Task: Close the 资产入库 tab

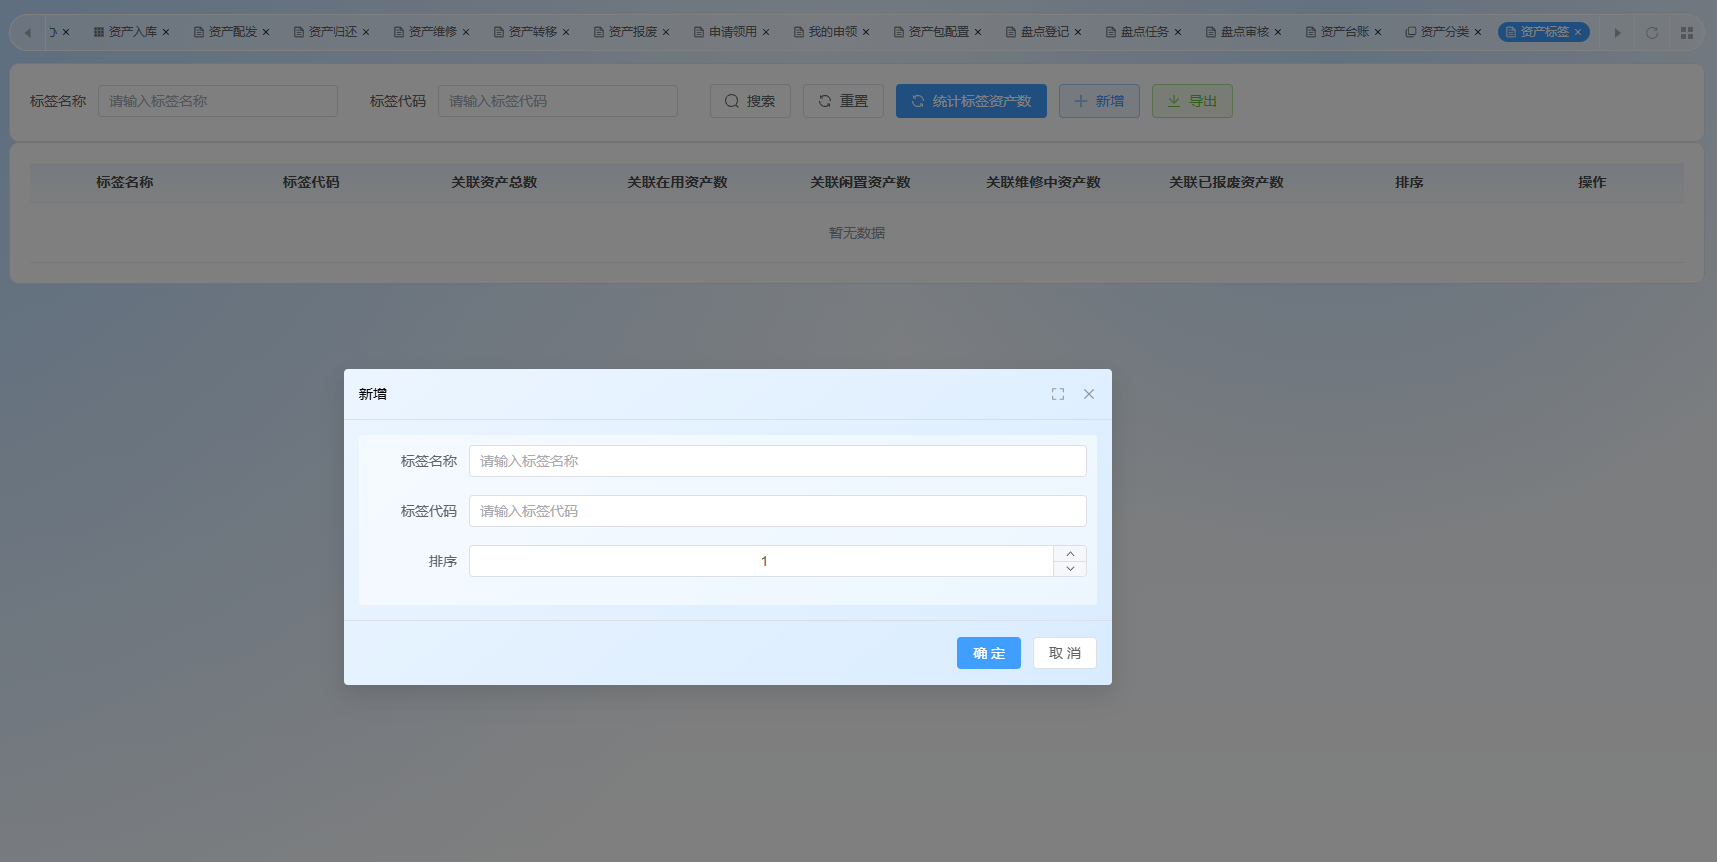Action: (166, 32)
